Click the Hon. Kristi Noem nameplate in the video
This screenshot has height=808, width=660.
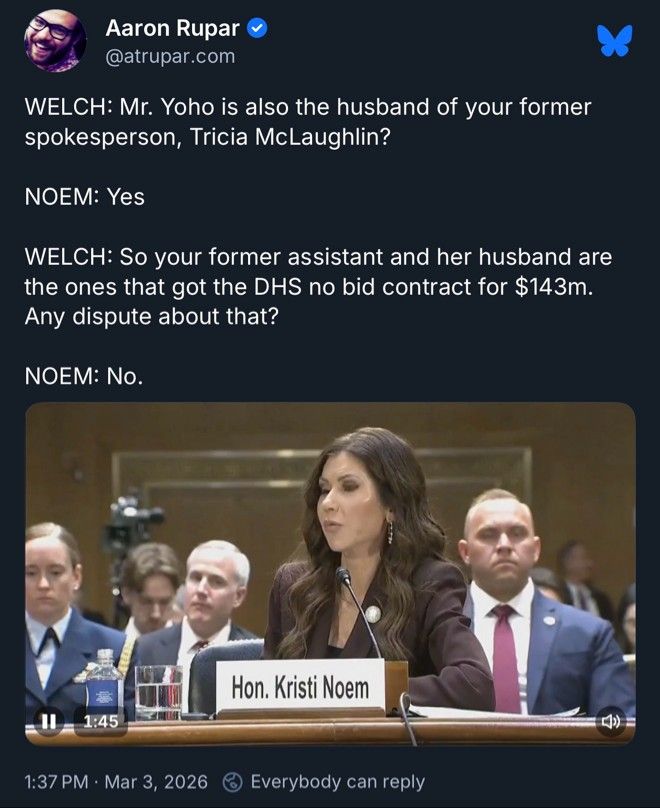click(x=300, y=686)
